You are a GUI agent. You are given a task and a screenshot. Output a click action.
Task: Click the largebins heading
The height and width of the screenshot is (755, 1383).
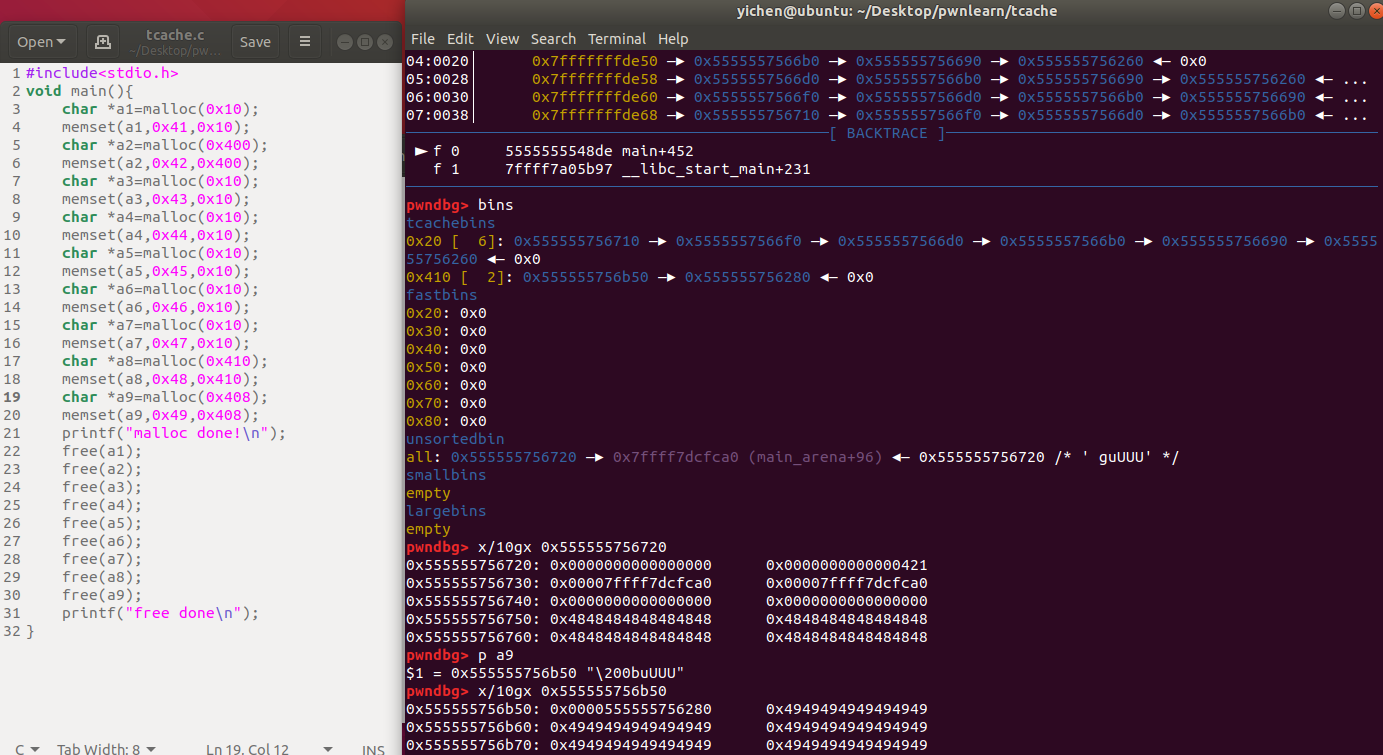pyautogui.click(x=446, y=511)
